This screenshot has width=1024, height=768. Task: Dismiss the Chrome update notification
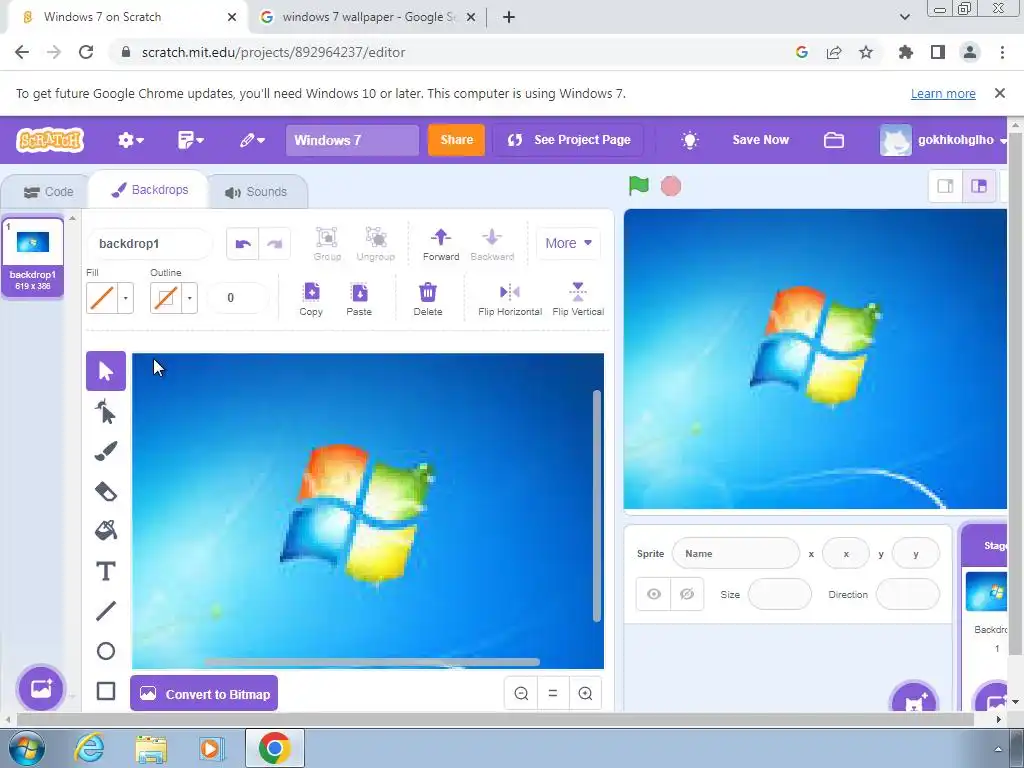(1000, 93)
